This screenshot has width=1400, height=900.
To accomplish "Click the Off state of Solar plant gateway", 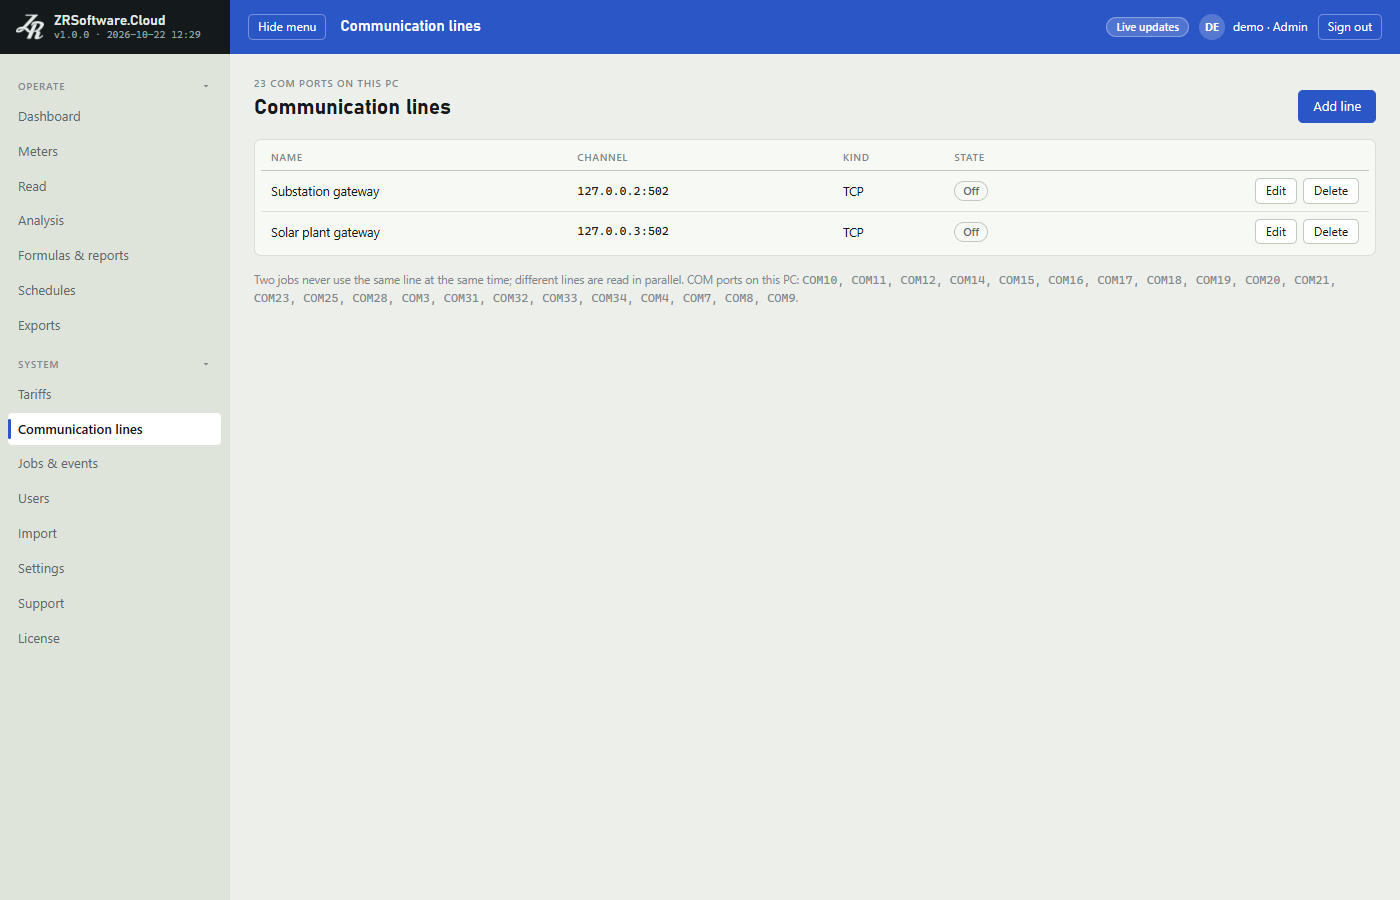I will (x=970, y=232).
